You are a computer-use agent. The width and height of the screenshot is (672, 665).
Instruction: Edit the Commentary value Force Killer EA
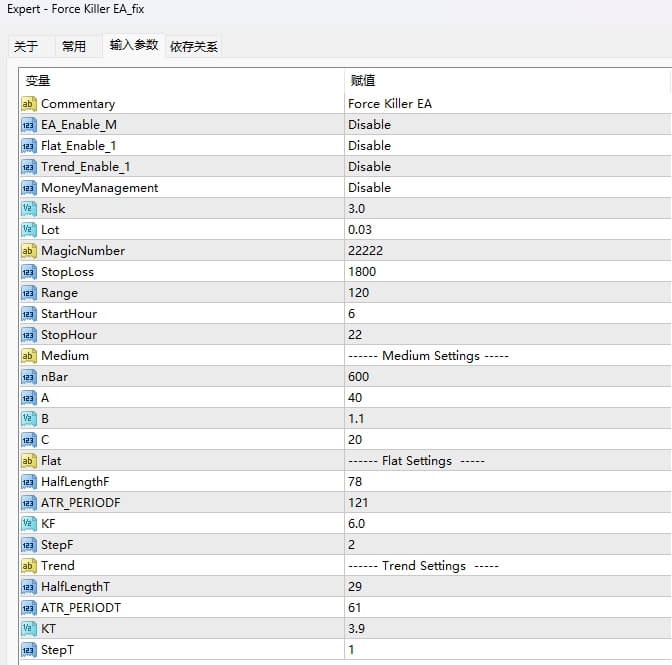(x=508, y=104)
